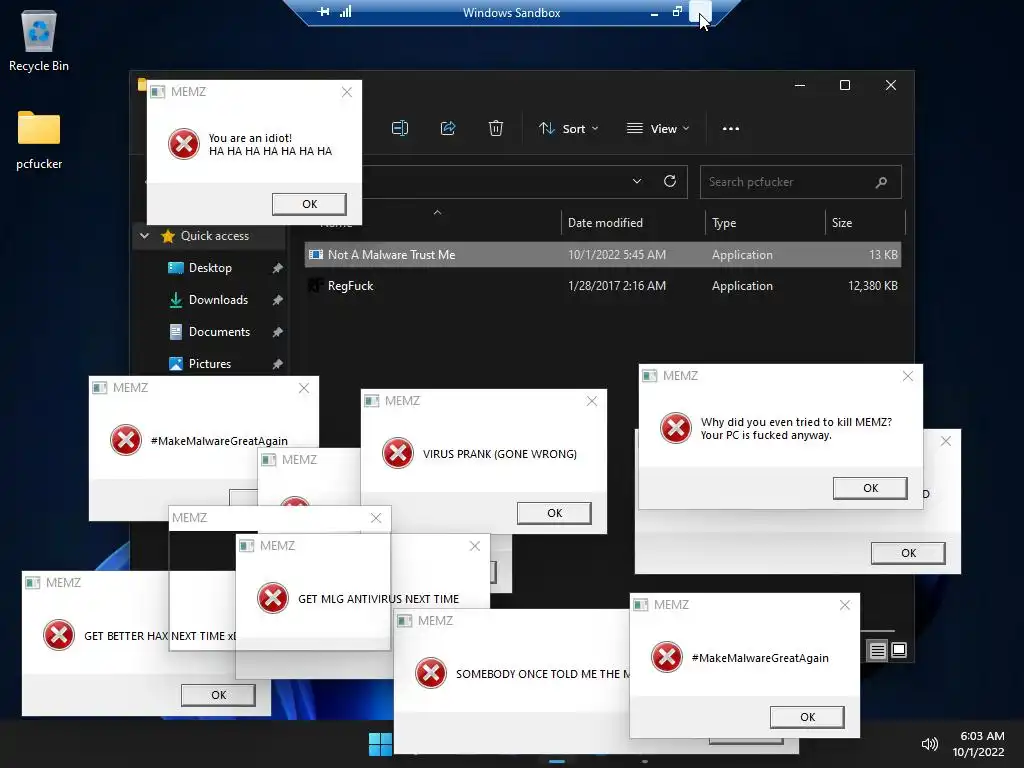Switch to large thumbnails view icon
Image resolution: width=1024 pixels, height=768 pixels.
coord(899,650)
